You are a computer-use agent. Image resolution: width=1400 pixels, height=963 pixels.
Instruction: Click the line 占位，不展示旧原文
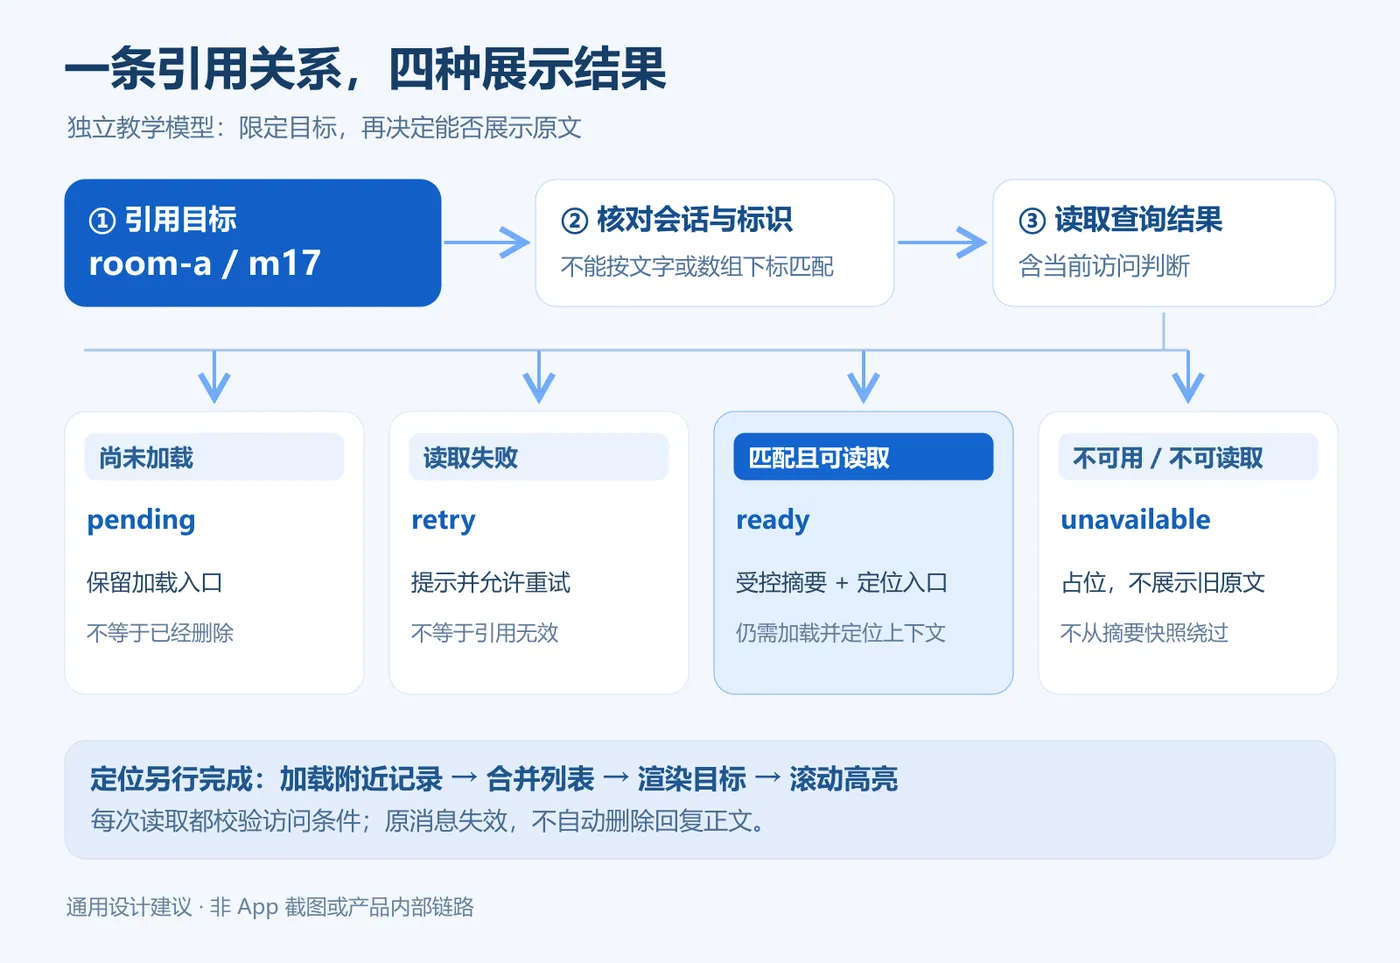[x=1163, y=582]
